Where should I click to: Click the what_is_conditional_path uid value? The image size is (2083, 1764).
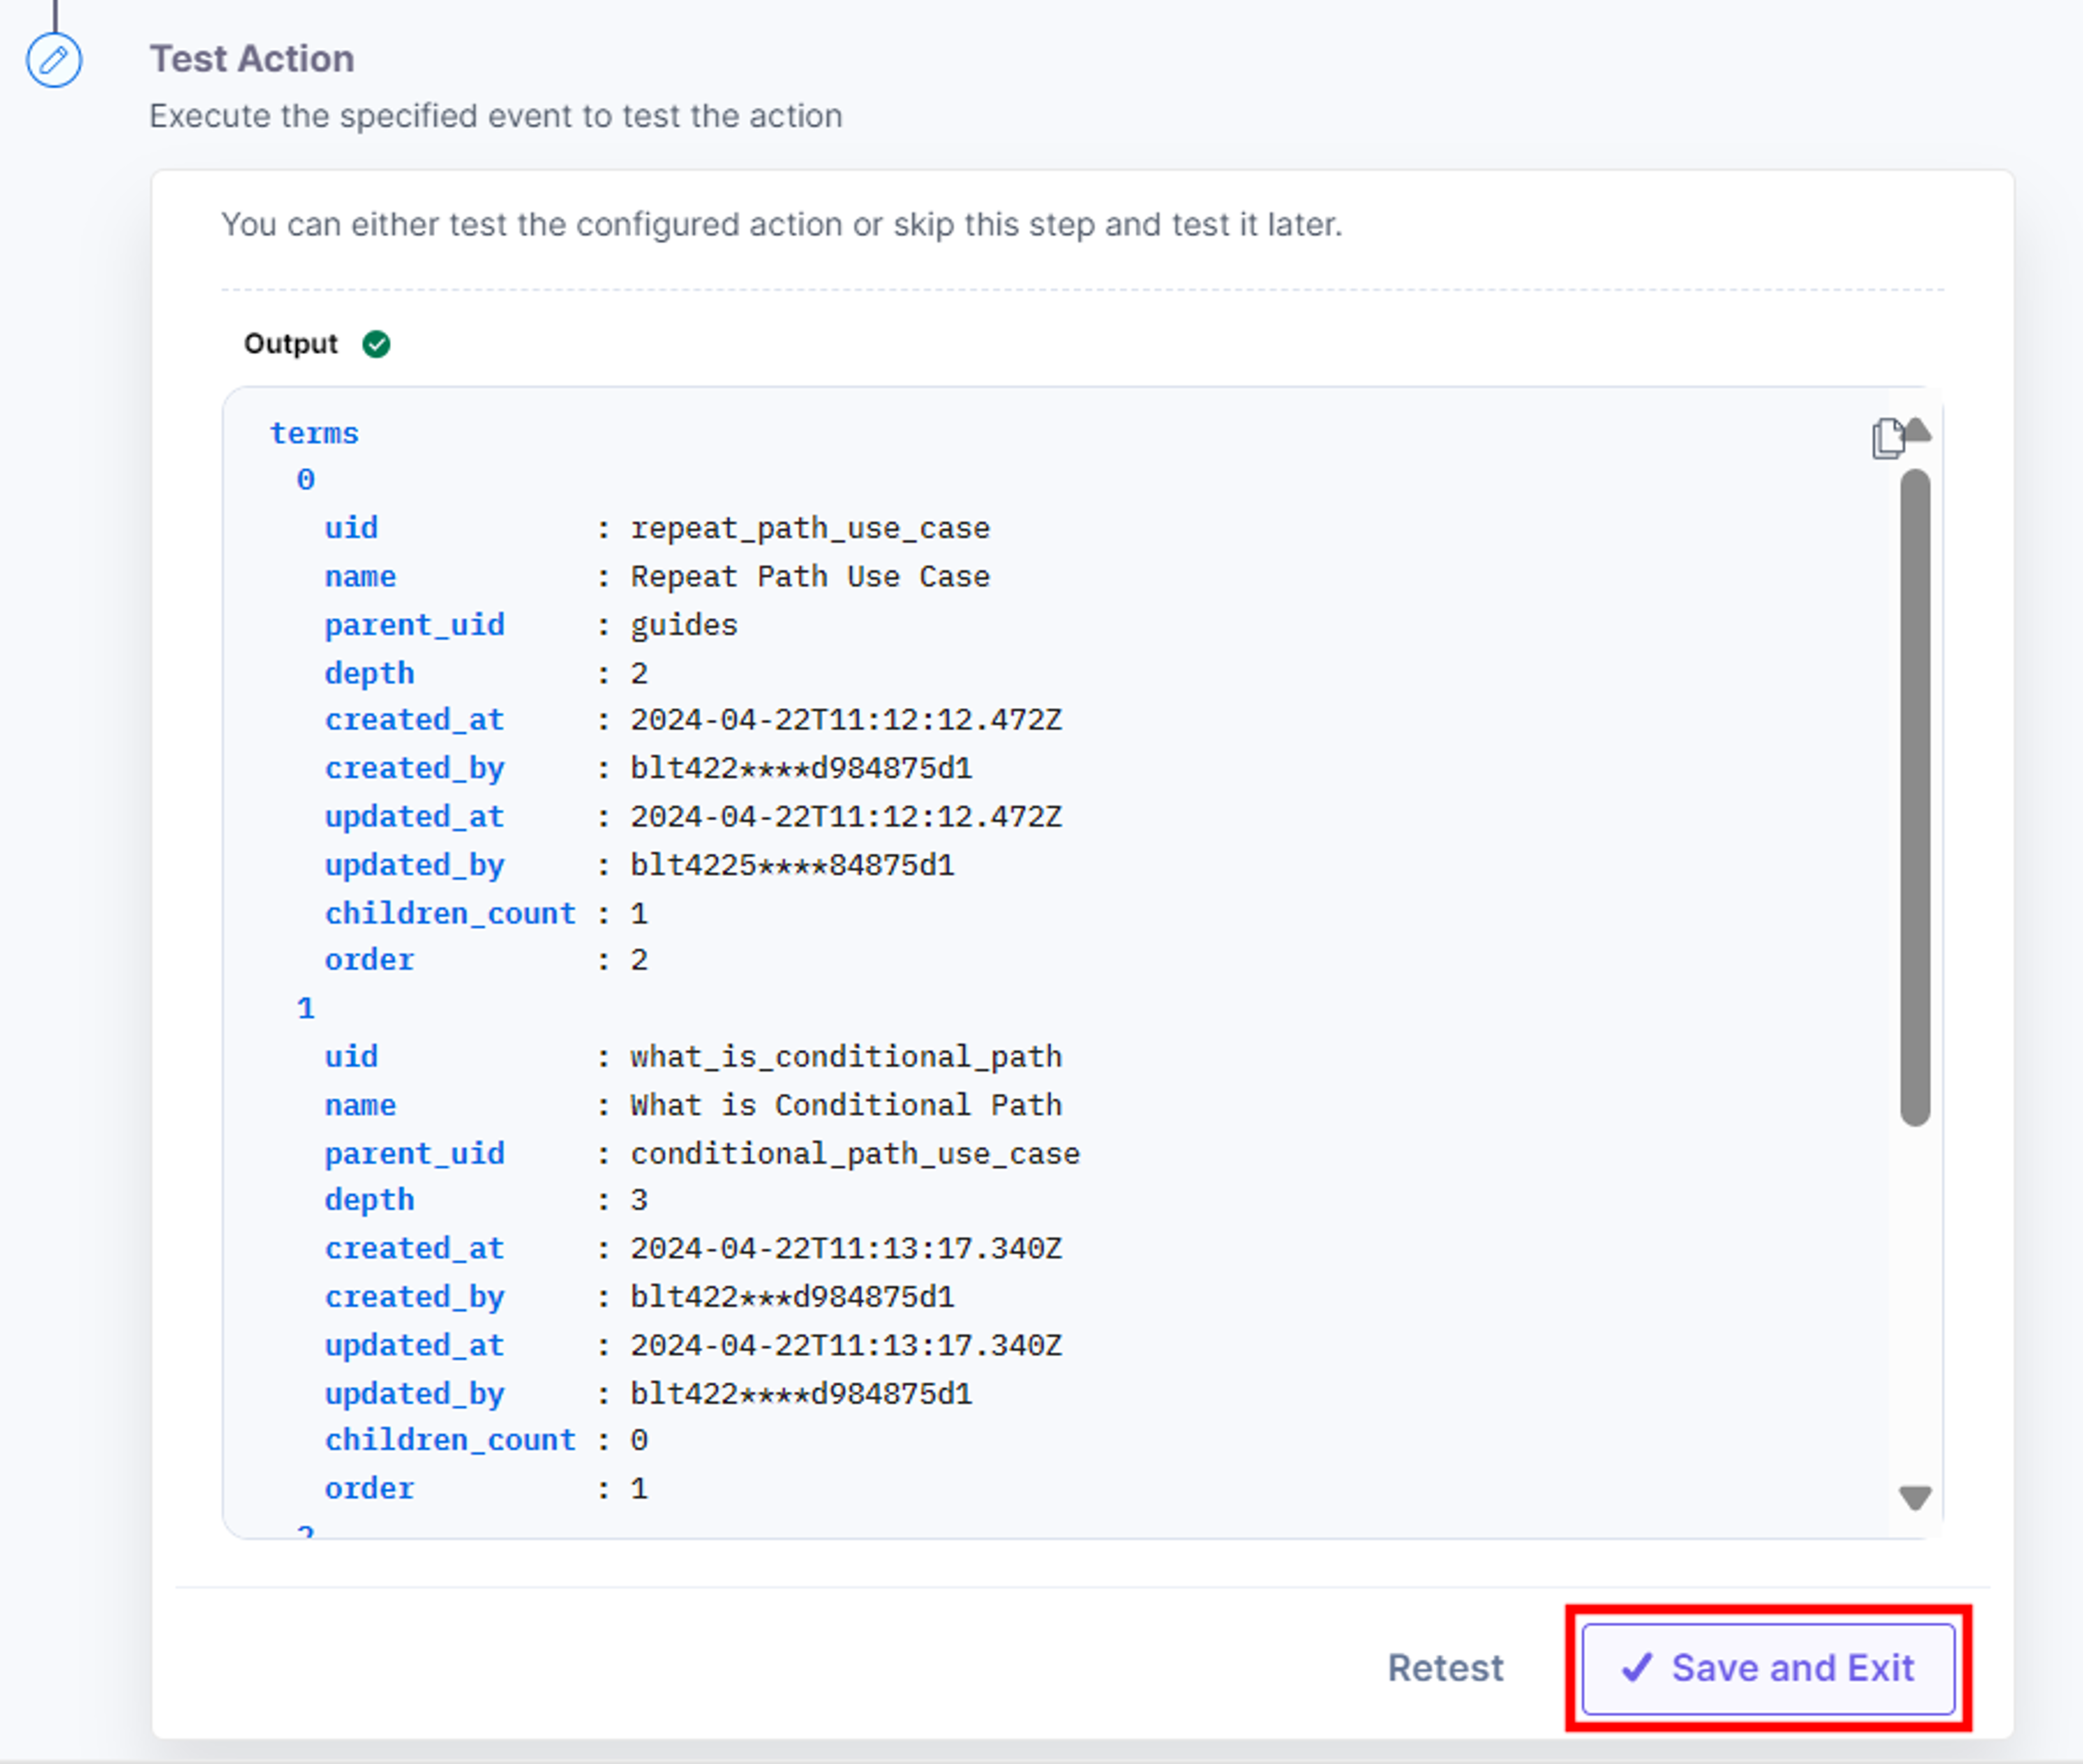(846, 1057)
